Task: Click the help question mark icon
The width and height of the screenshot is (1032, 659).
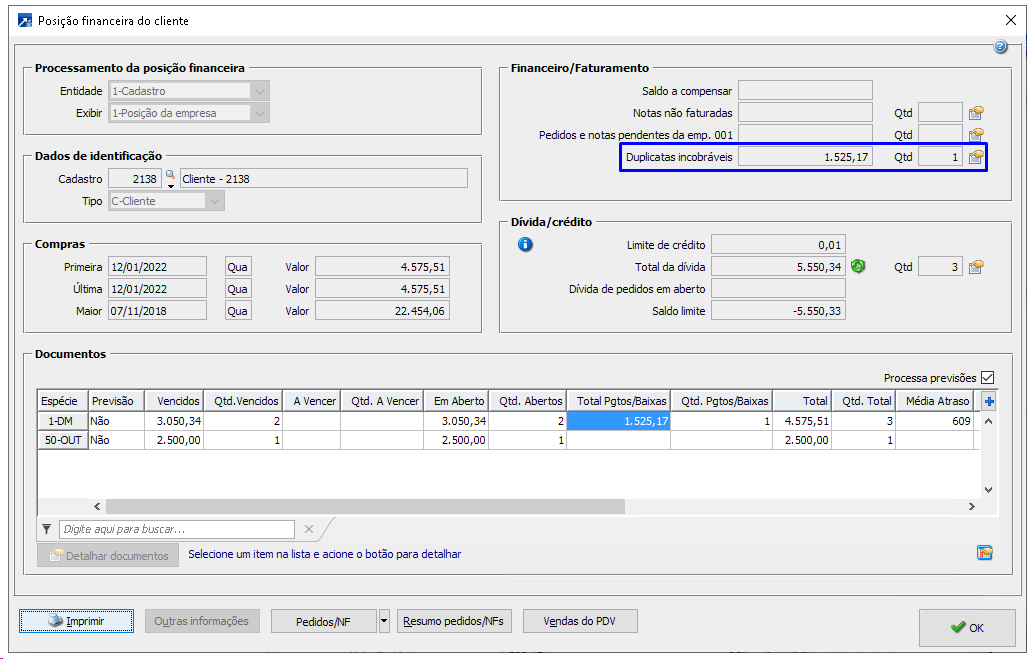Action: point(1000,47)
